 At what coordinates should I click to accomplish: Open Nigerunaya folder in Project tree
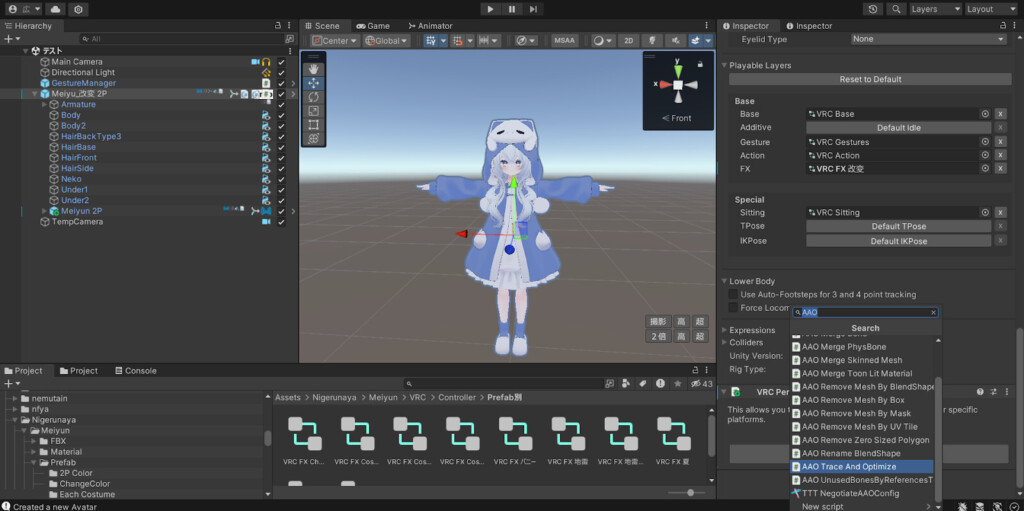click(x=54, y=420)
